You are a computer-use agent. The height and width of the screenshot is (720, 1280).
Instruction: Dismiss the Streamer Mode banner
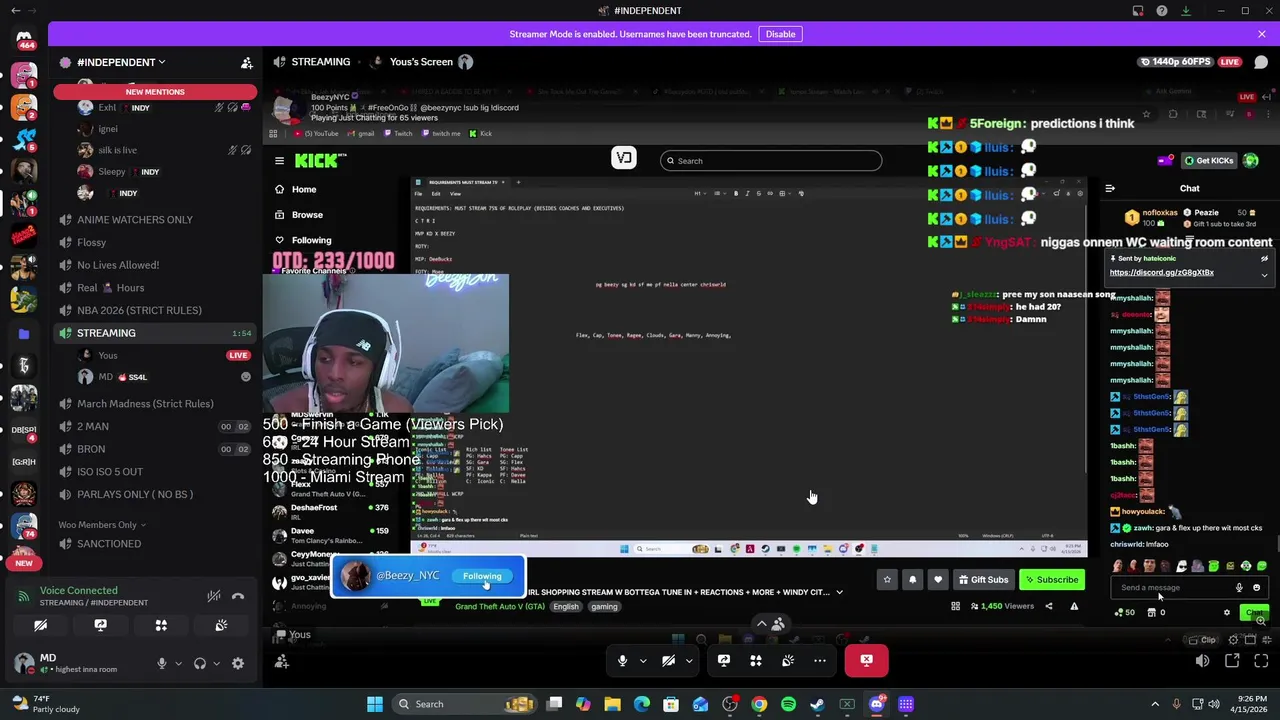tap(1261, 34)
